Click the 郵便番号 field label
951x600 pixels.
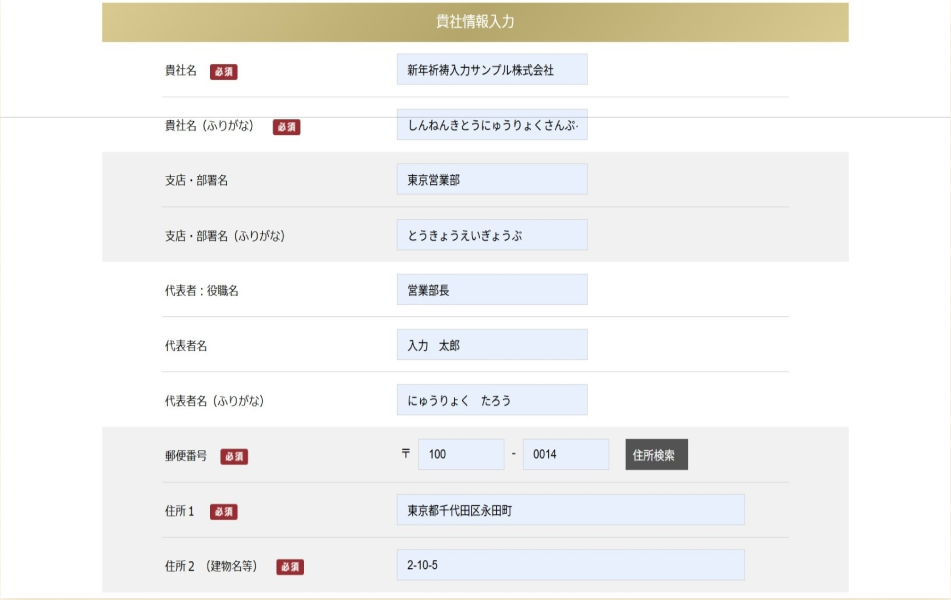tap(186, 455)
